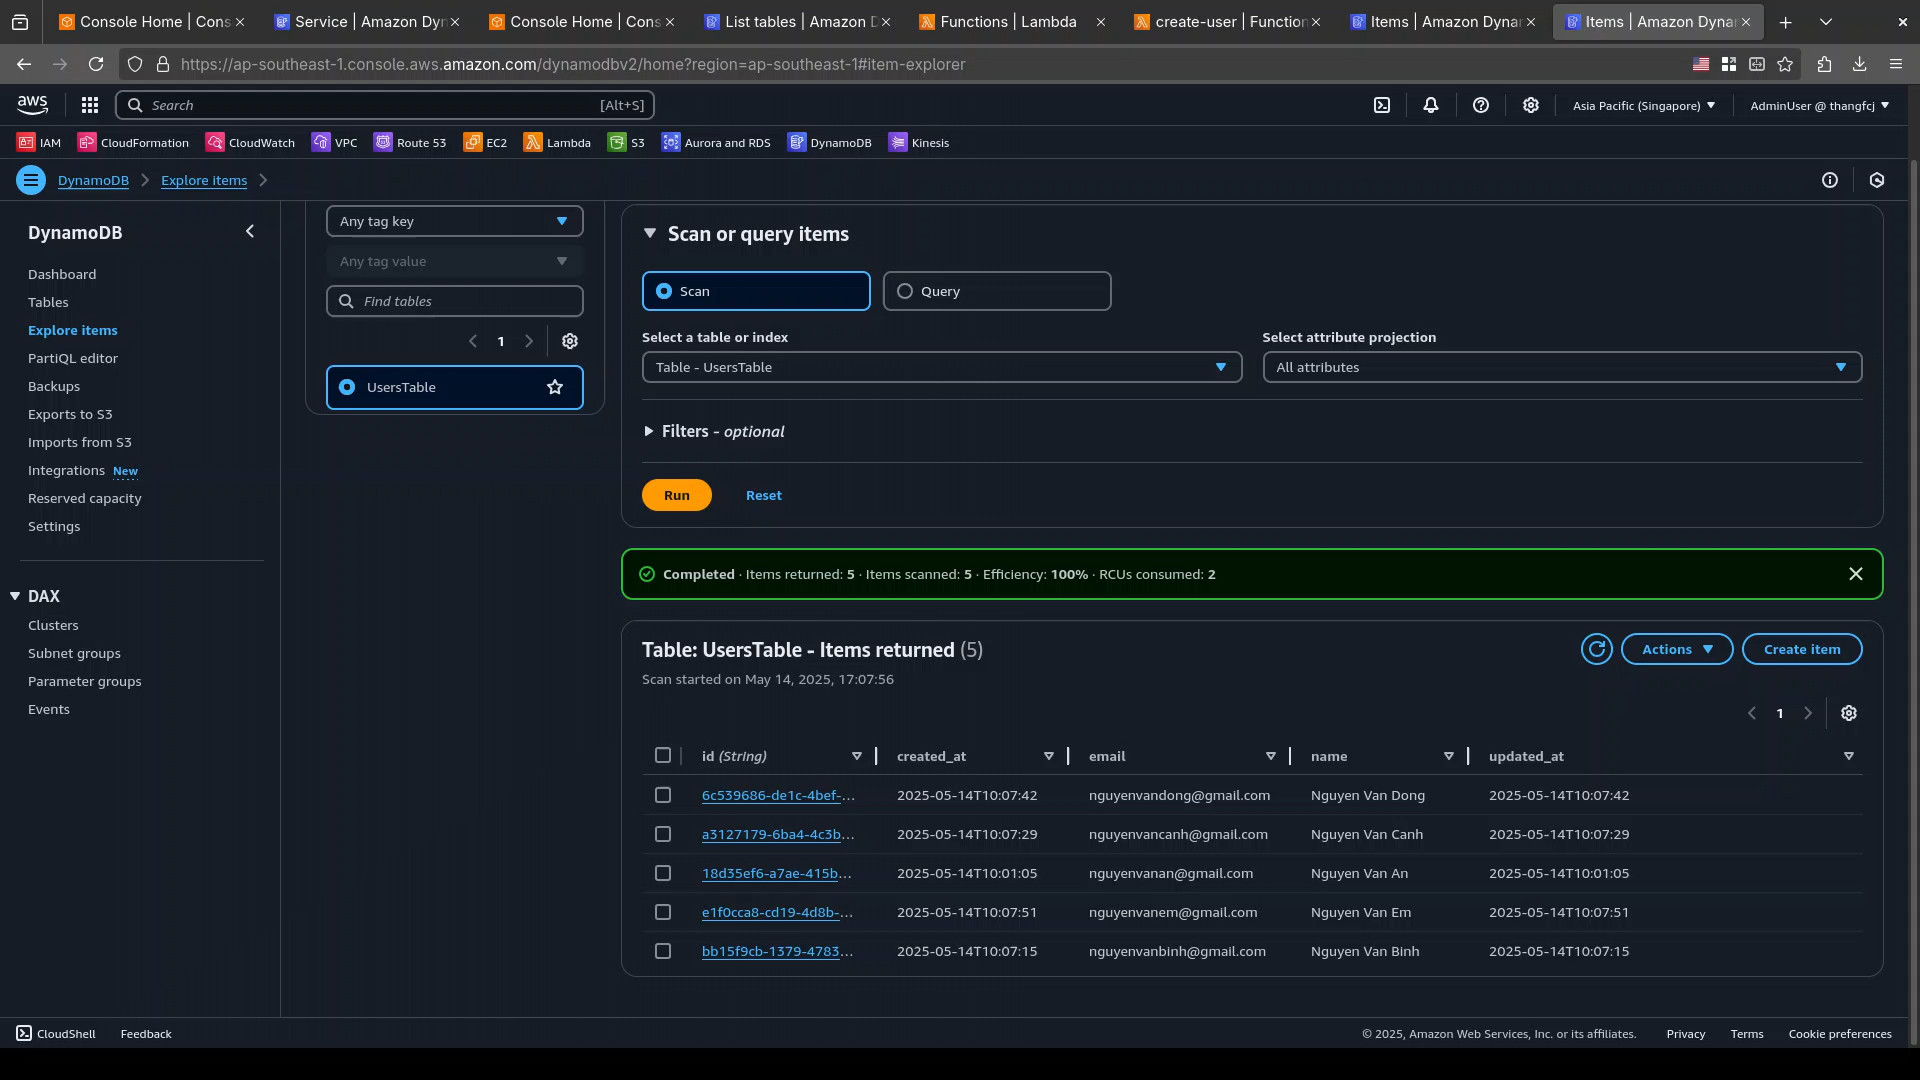Viewport: 1920px width, 1080px height.
Task: Open CloudShell from the top bar
Action: [1381, 105]
